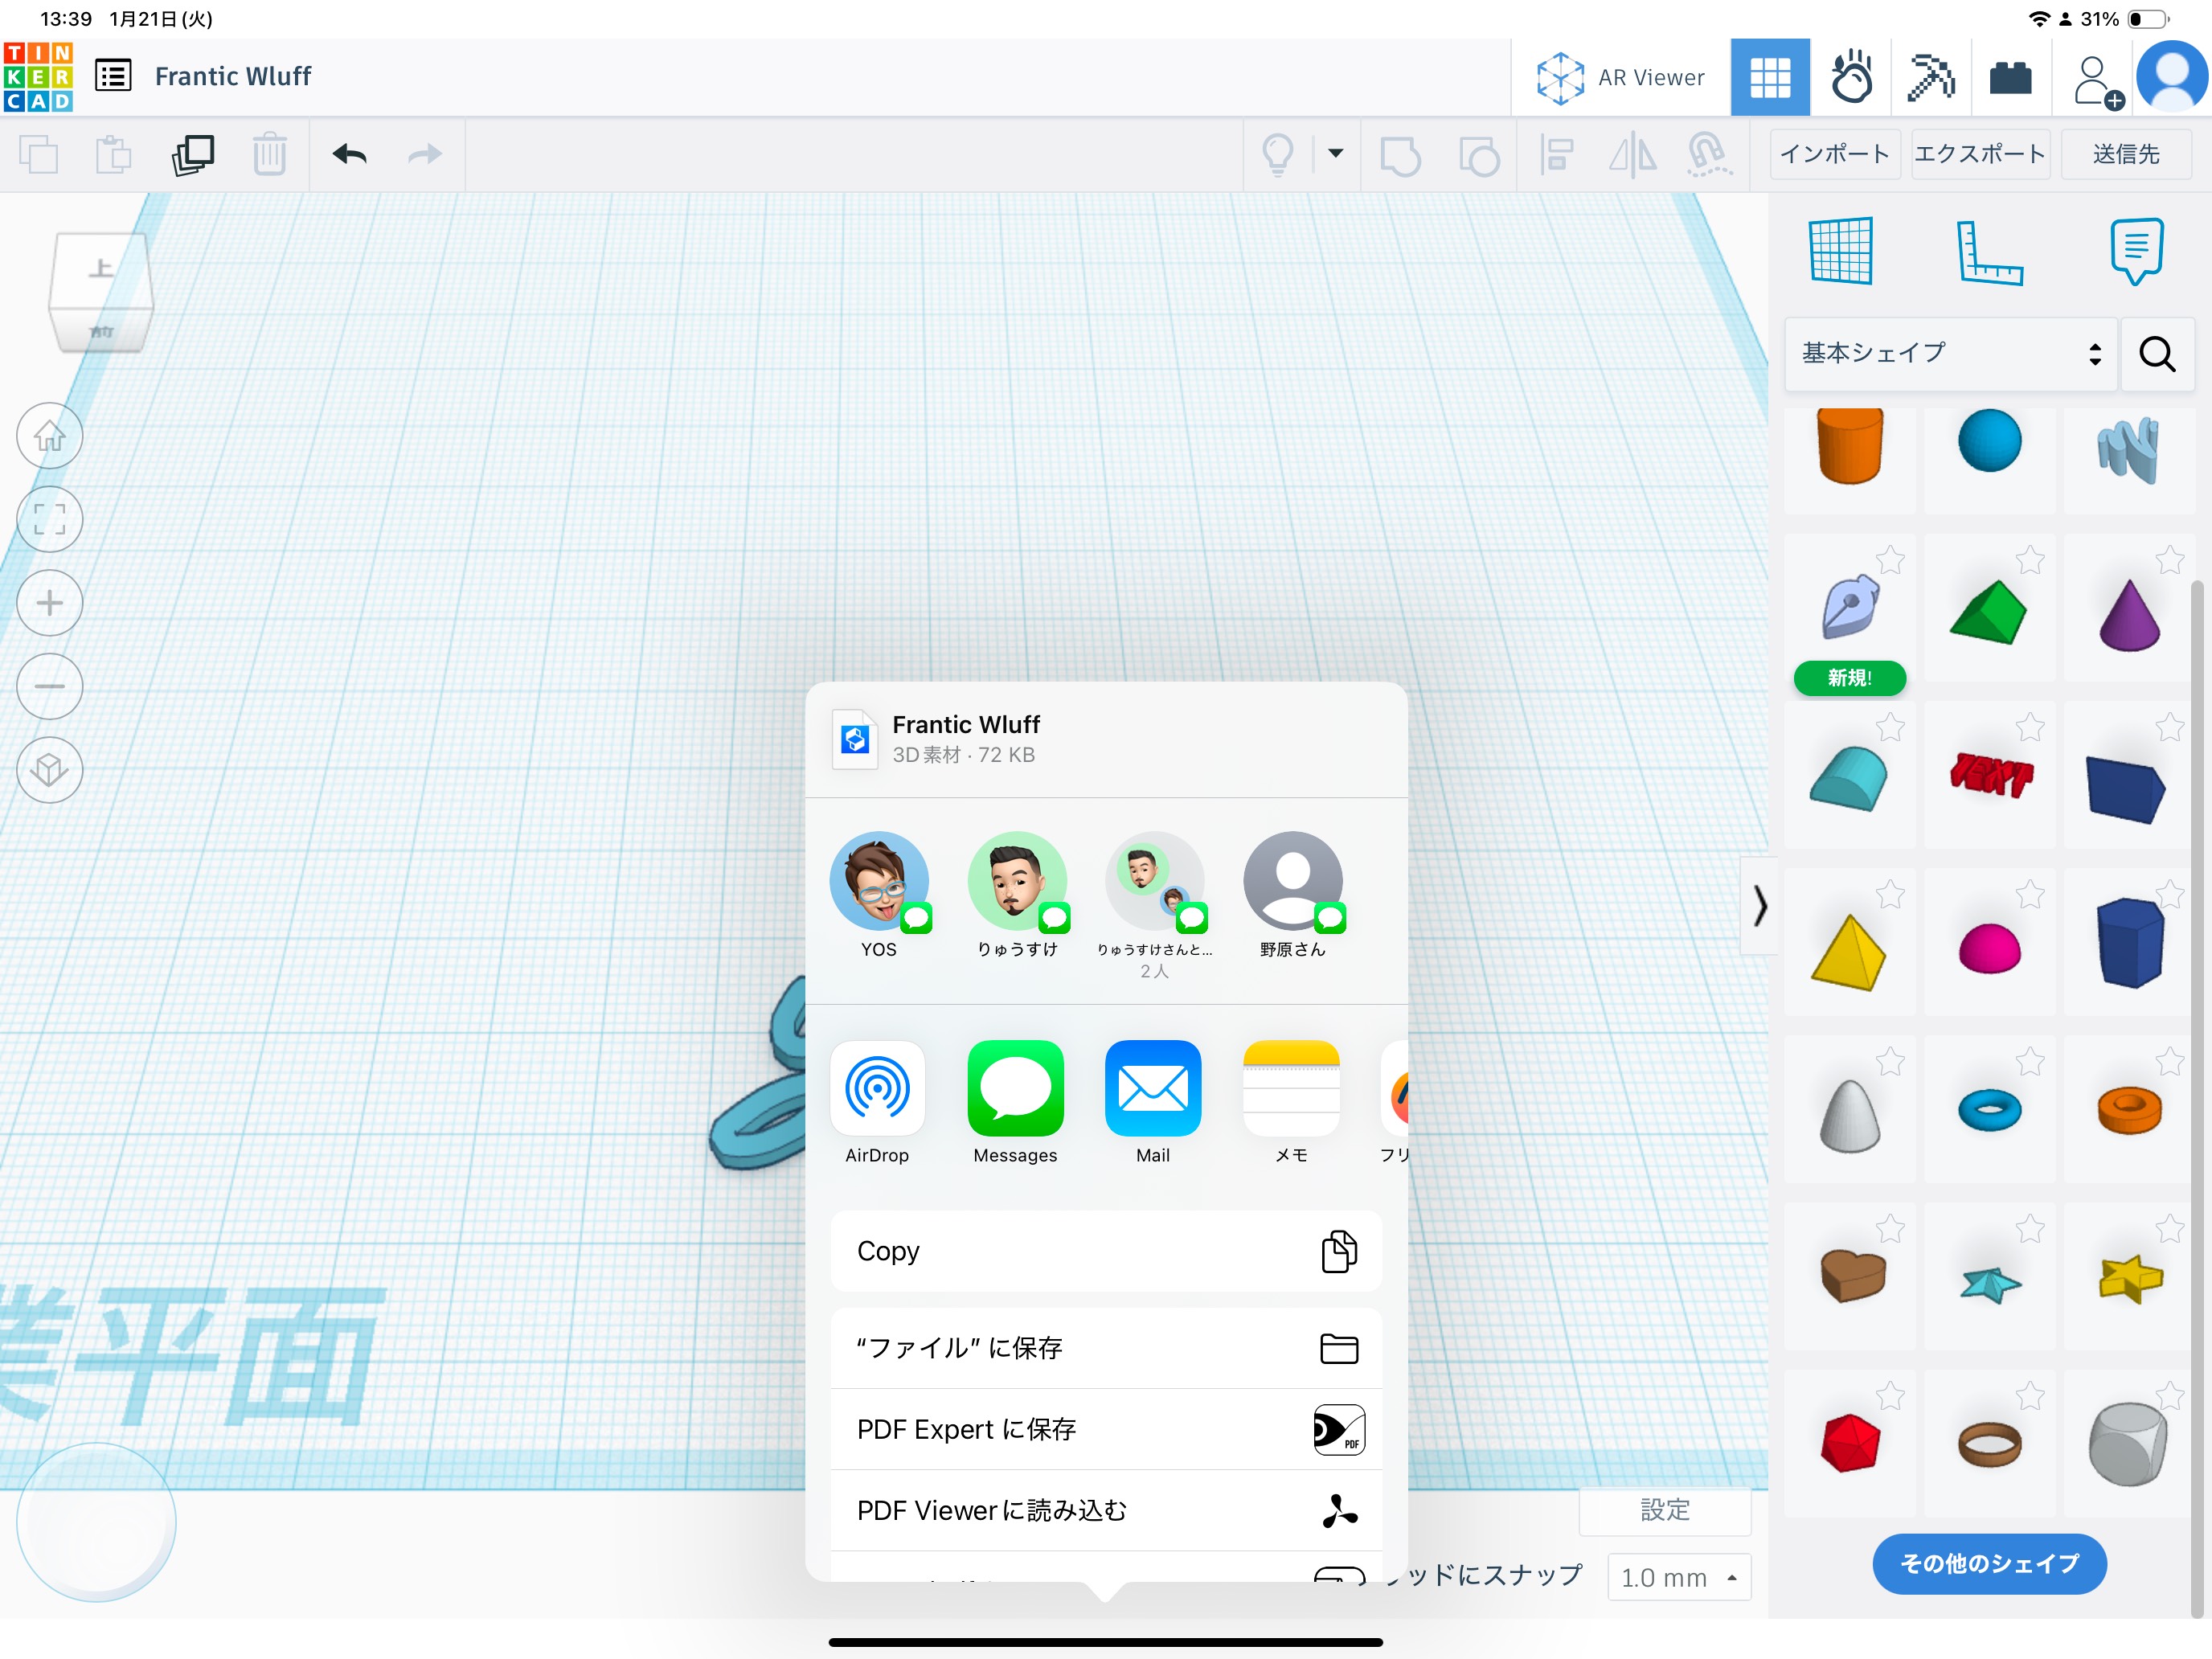Screen dimensions: 2212x1659
Task: Pick the green roof shape
Action: 1988,612
